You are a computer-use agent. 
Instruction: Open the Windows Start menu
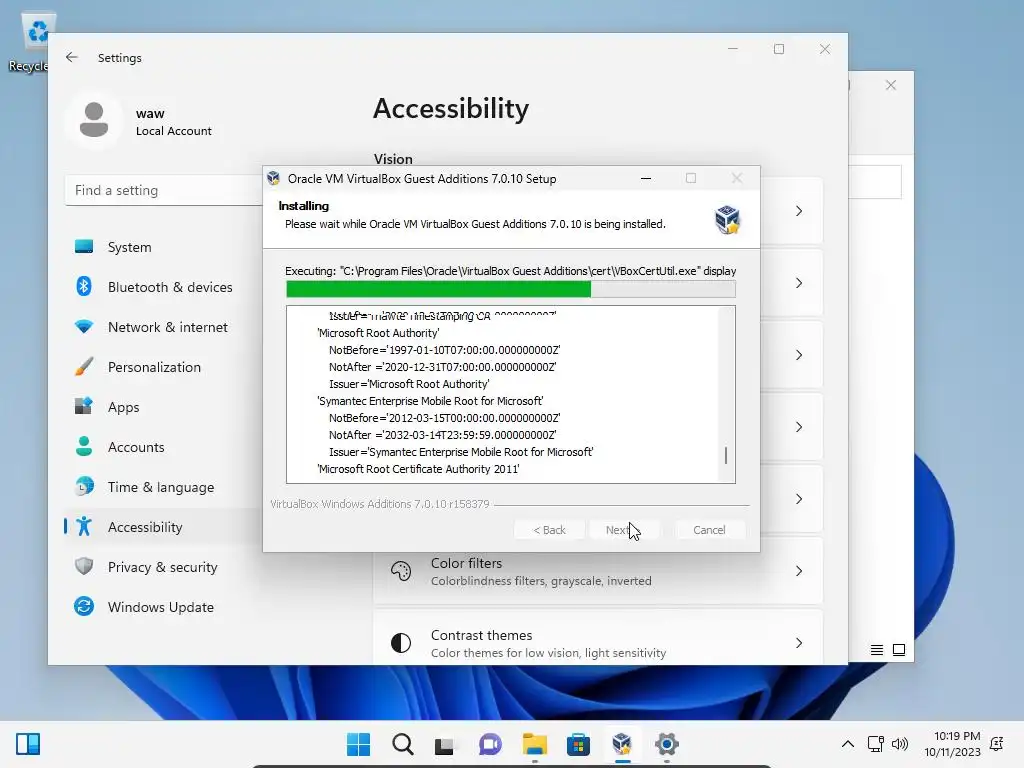pos(359,744)
